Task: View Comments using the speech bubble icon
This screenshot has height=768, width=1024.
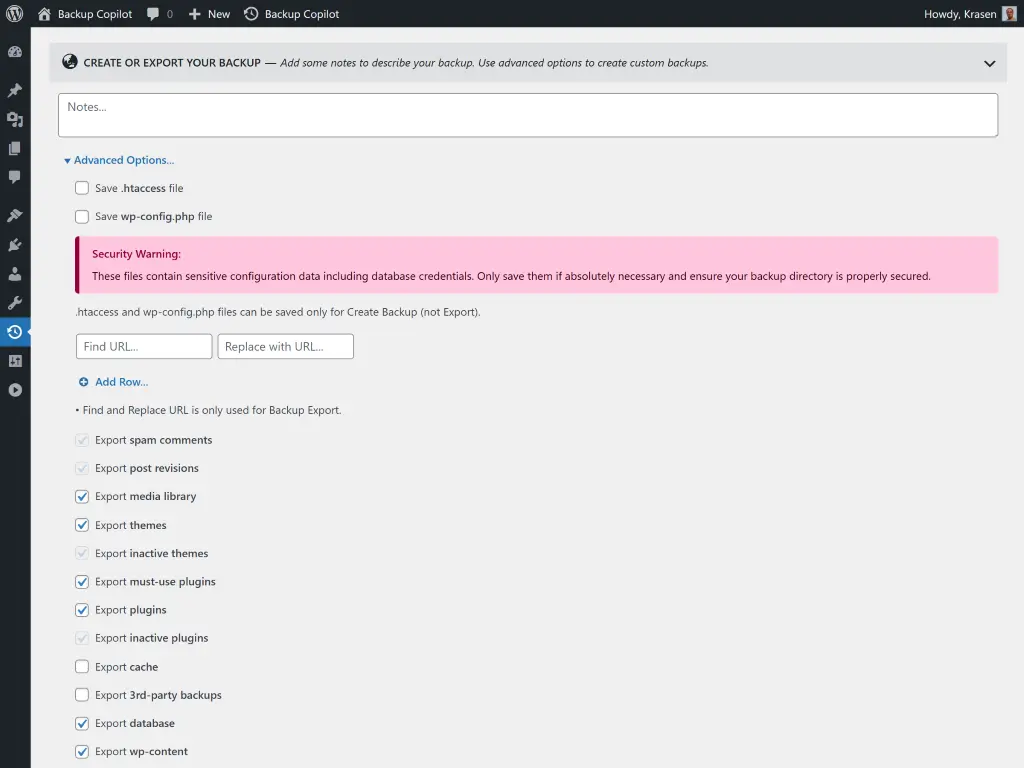Action: point(15,176)
